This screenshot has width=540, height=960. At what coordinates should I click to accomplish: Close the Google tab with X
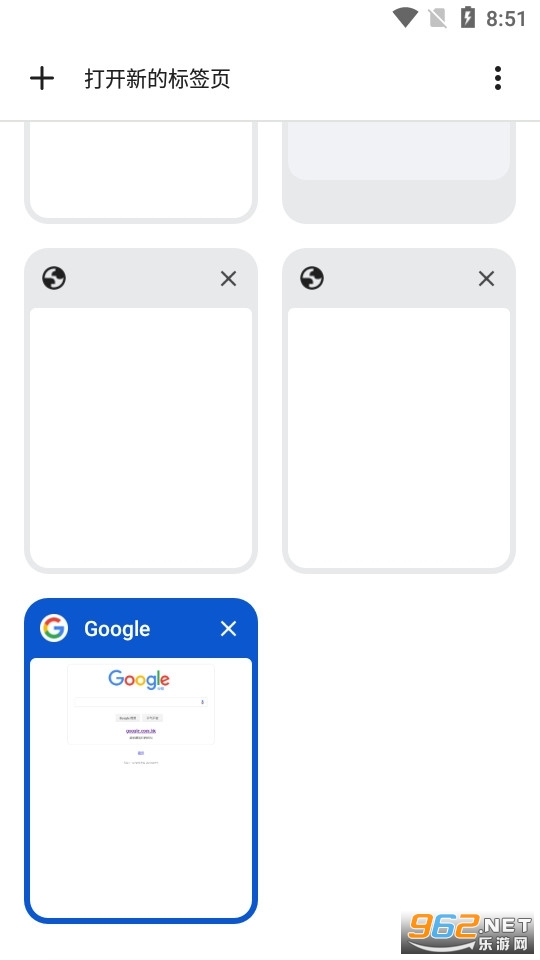228,628
